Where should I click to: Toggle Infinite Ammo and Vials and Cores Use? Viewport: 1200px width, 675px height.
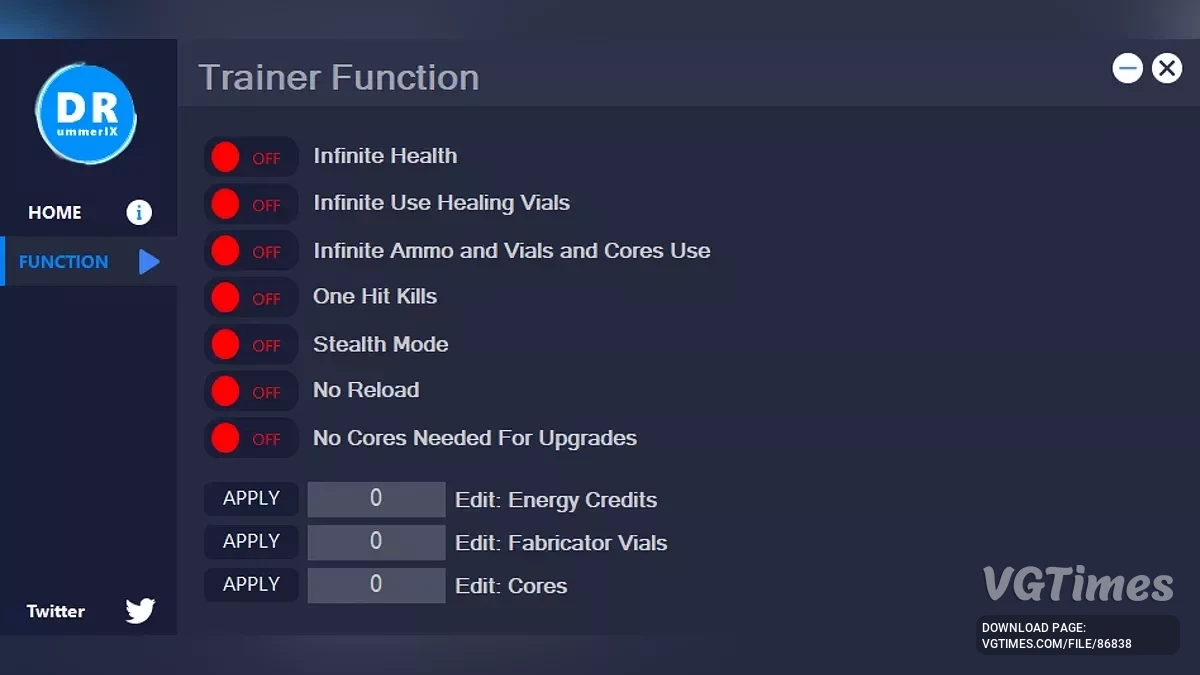click(x=250, y=251)
